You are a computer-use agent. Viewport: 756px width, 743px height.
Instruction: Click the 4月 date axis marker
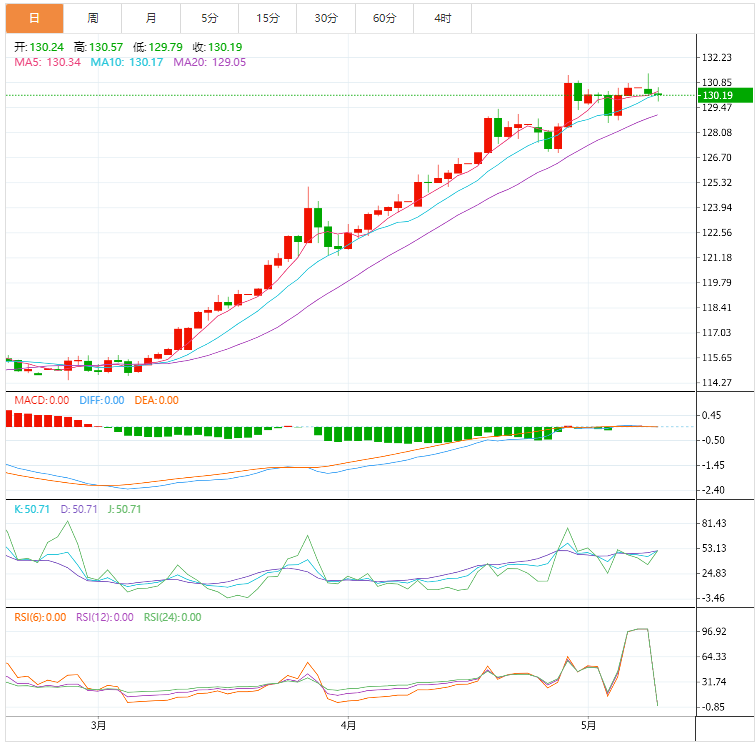[347, 725]
